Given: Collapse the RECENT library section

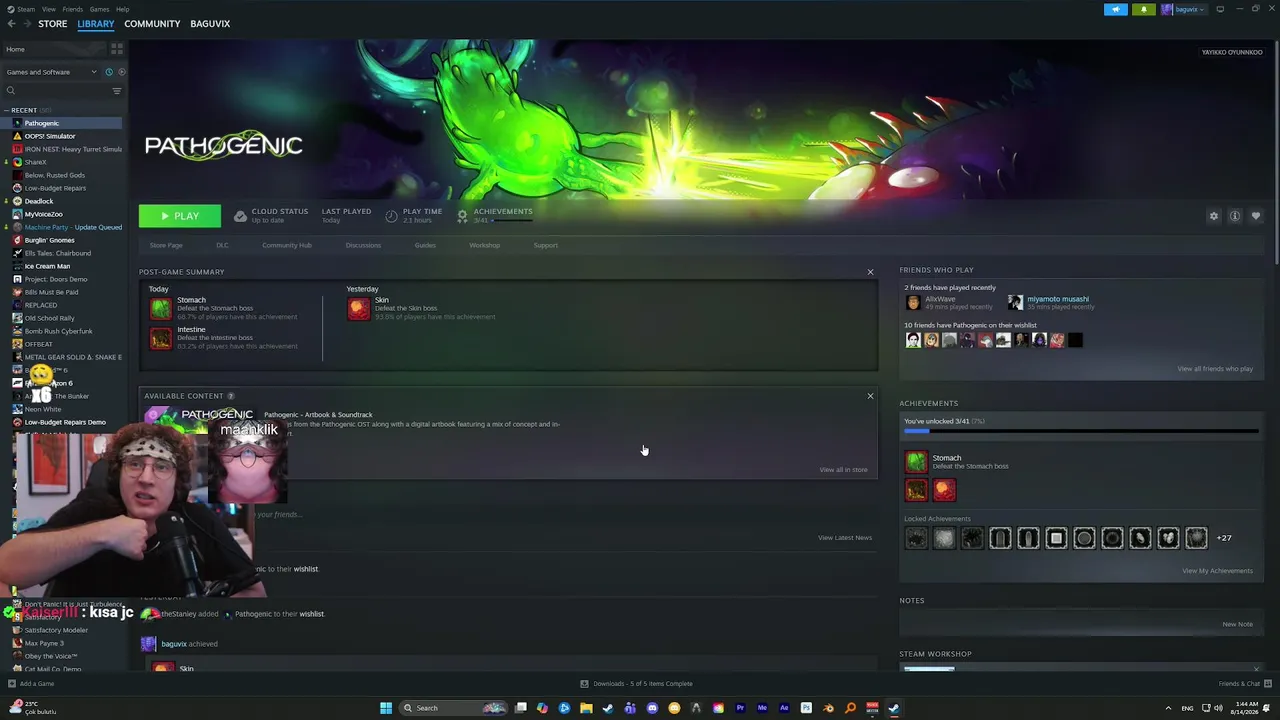Looking at the screenshot, I should pos(7,110).
